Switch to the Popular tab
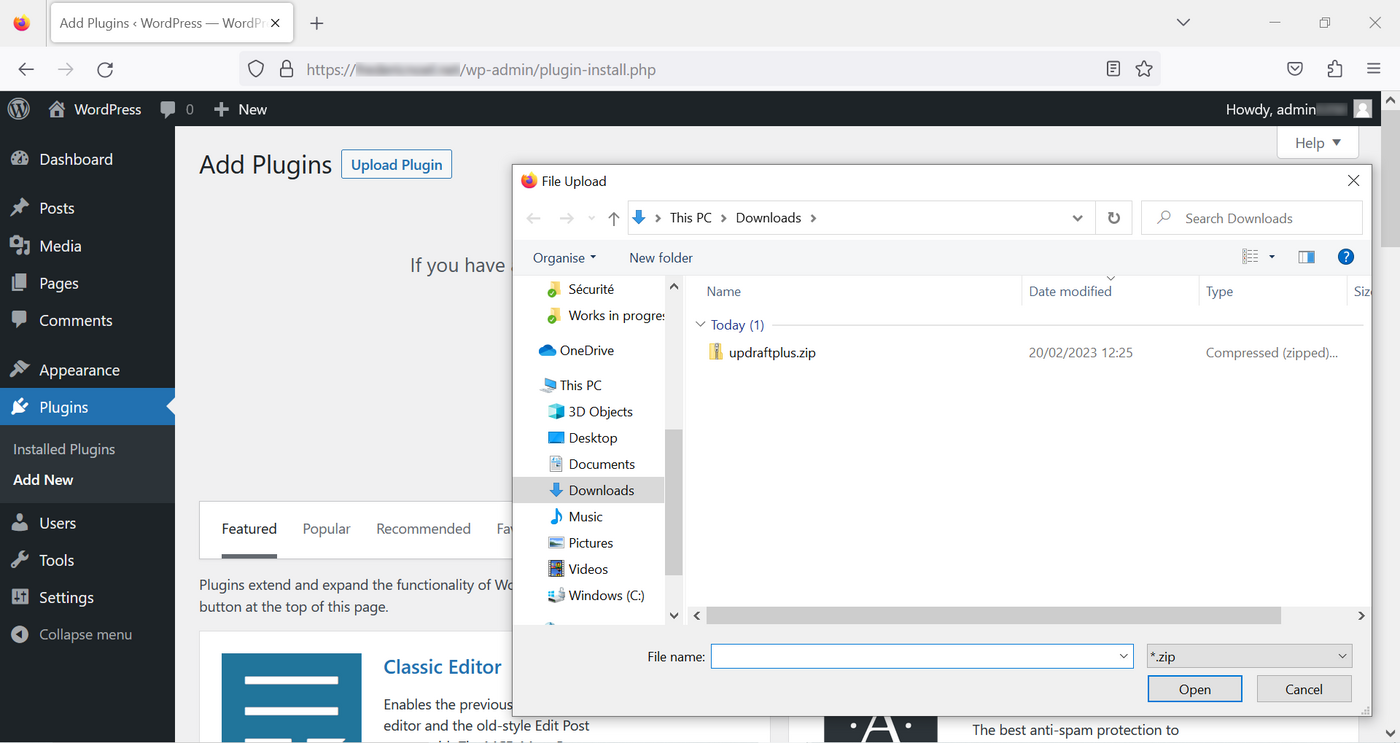Image resolution: width=1400 pixels, height=743 pixels. pos(326,528)
